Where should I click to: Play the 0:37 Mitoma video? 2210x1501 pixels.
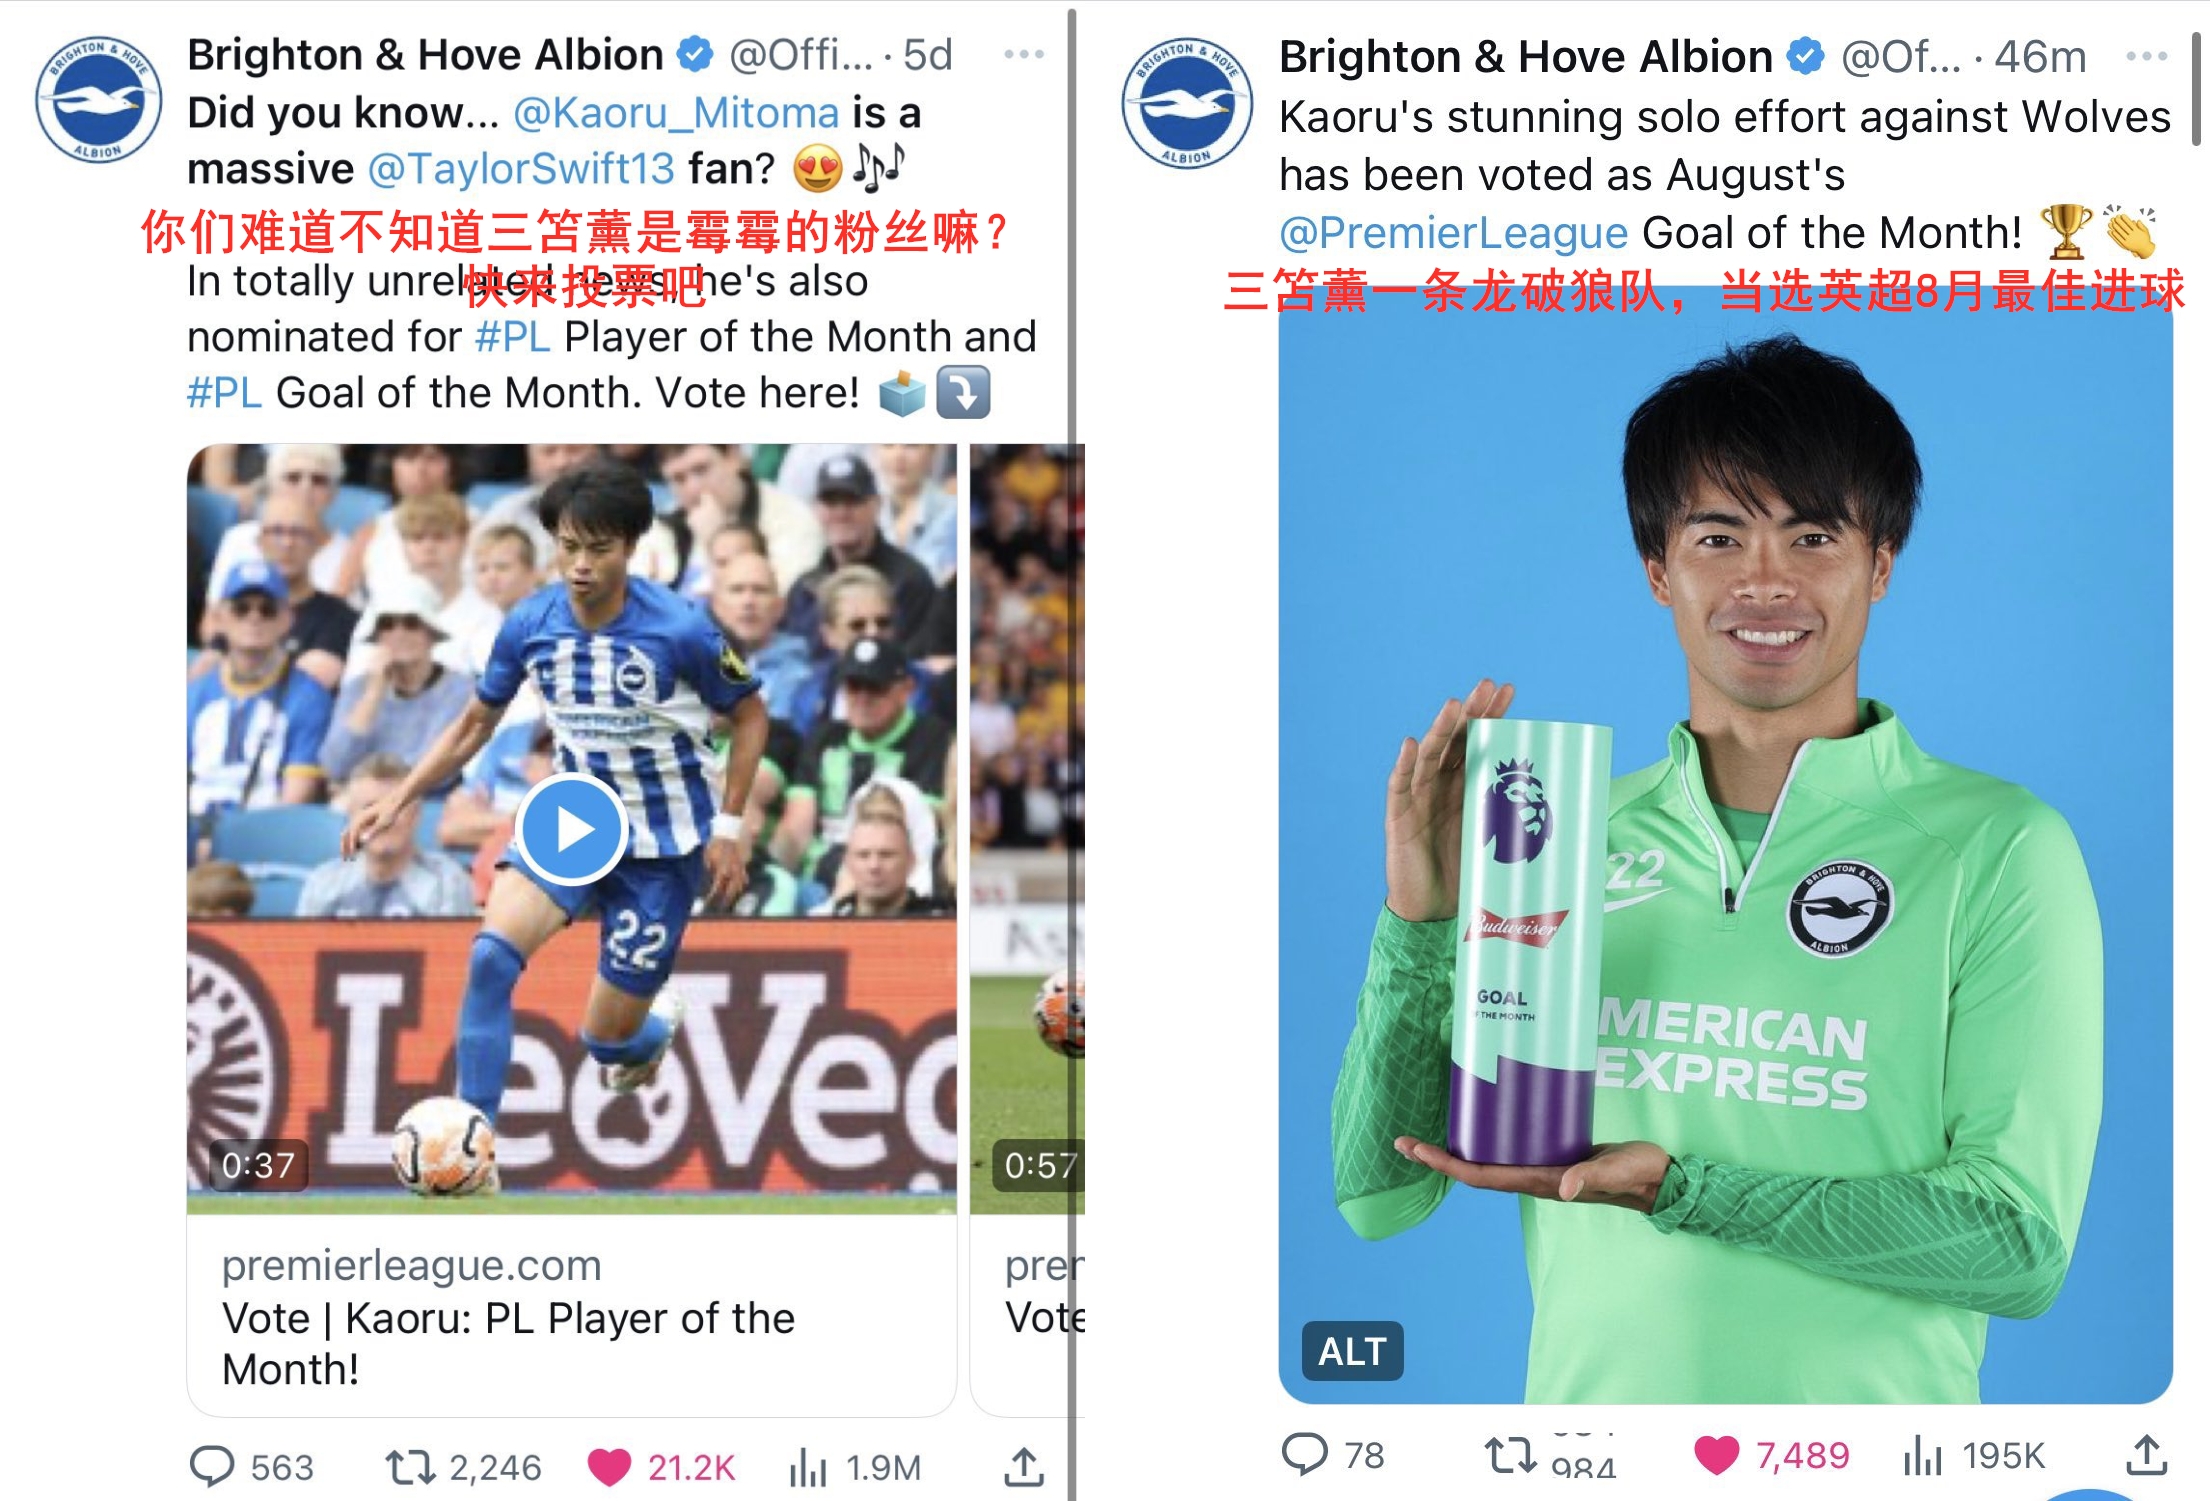click(x=572, y=829)
